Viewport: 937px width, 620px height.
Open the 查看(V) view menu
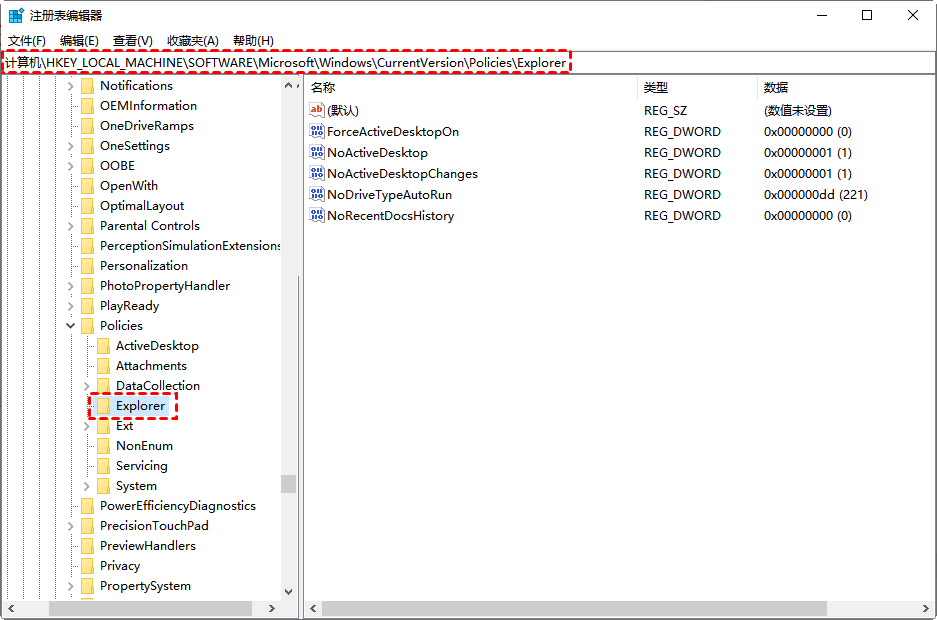coord(133,40)
